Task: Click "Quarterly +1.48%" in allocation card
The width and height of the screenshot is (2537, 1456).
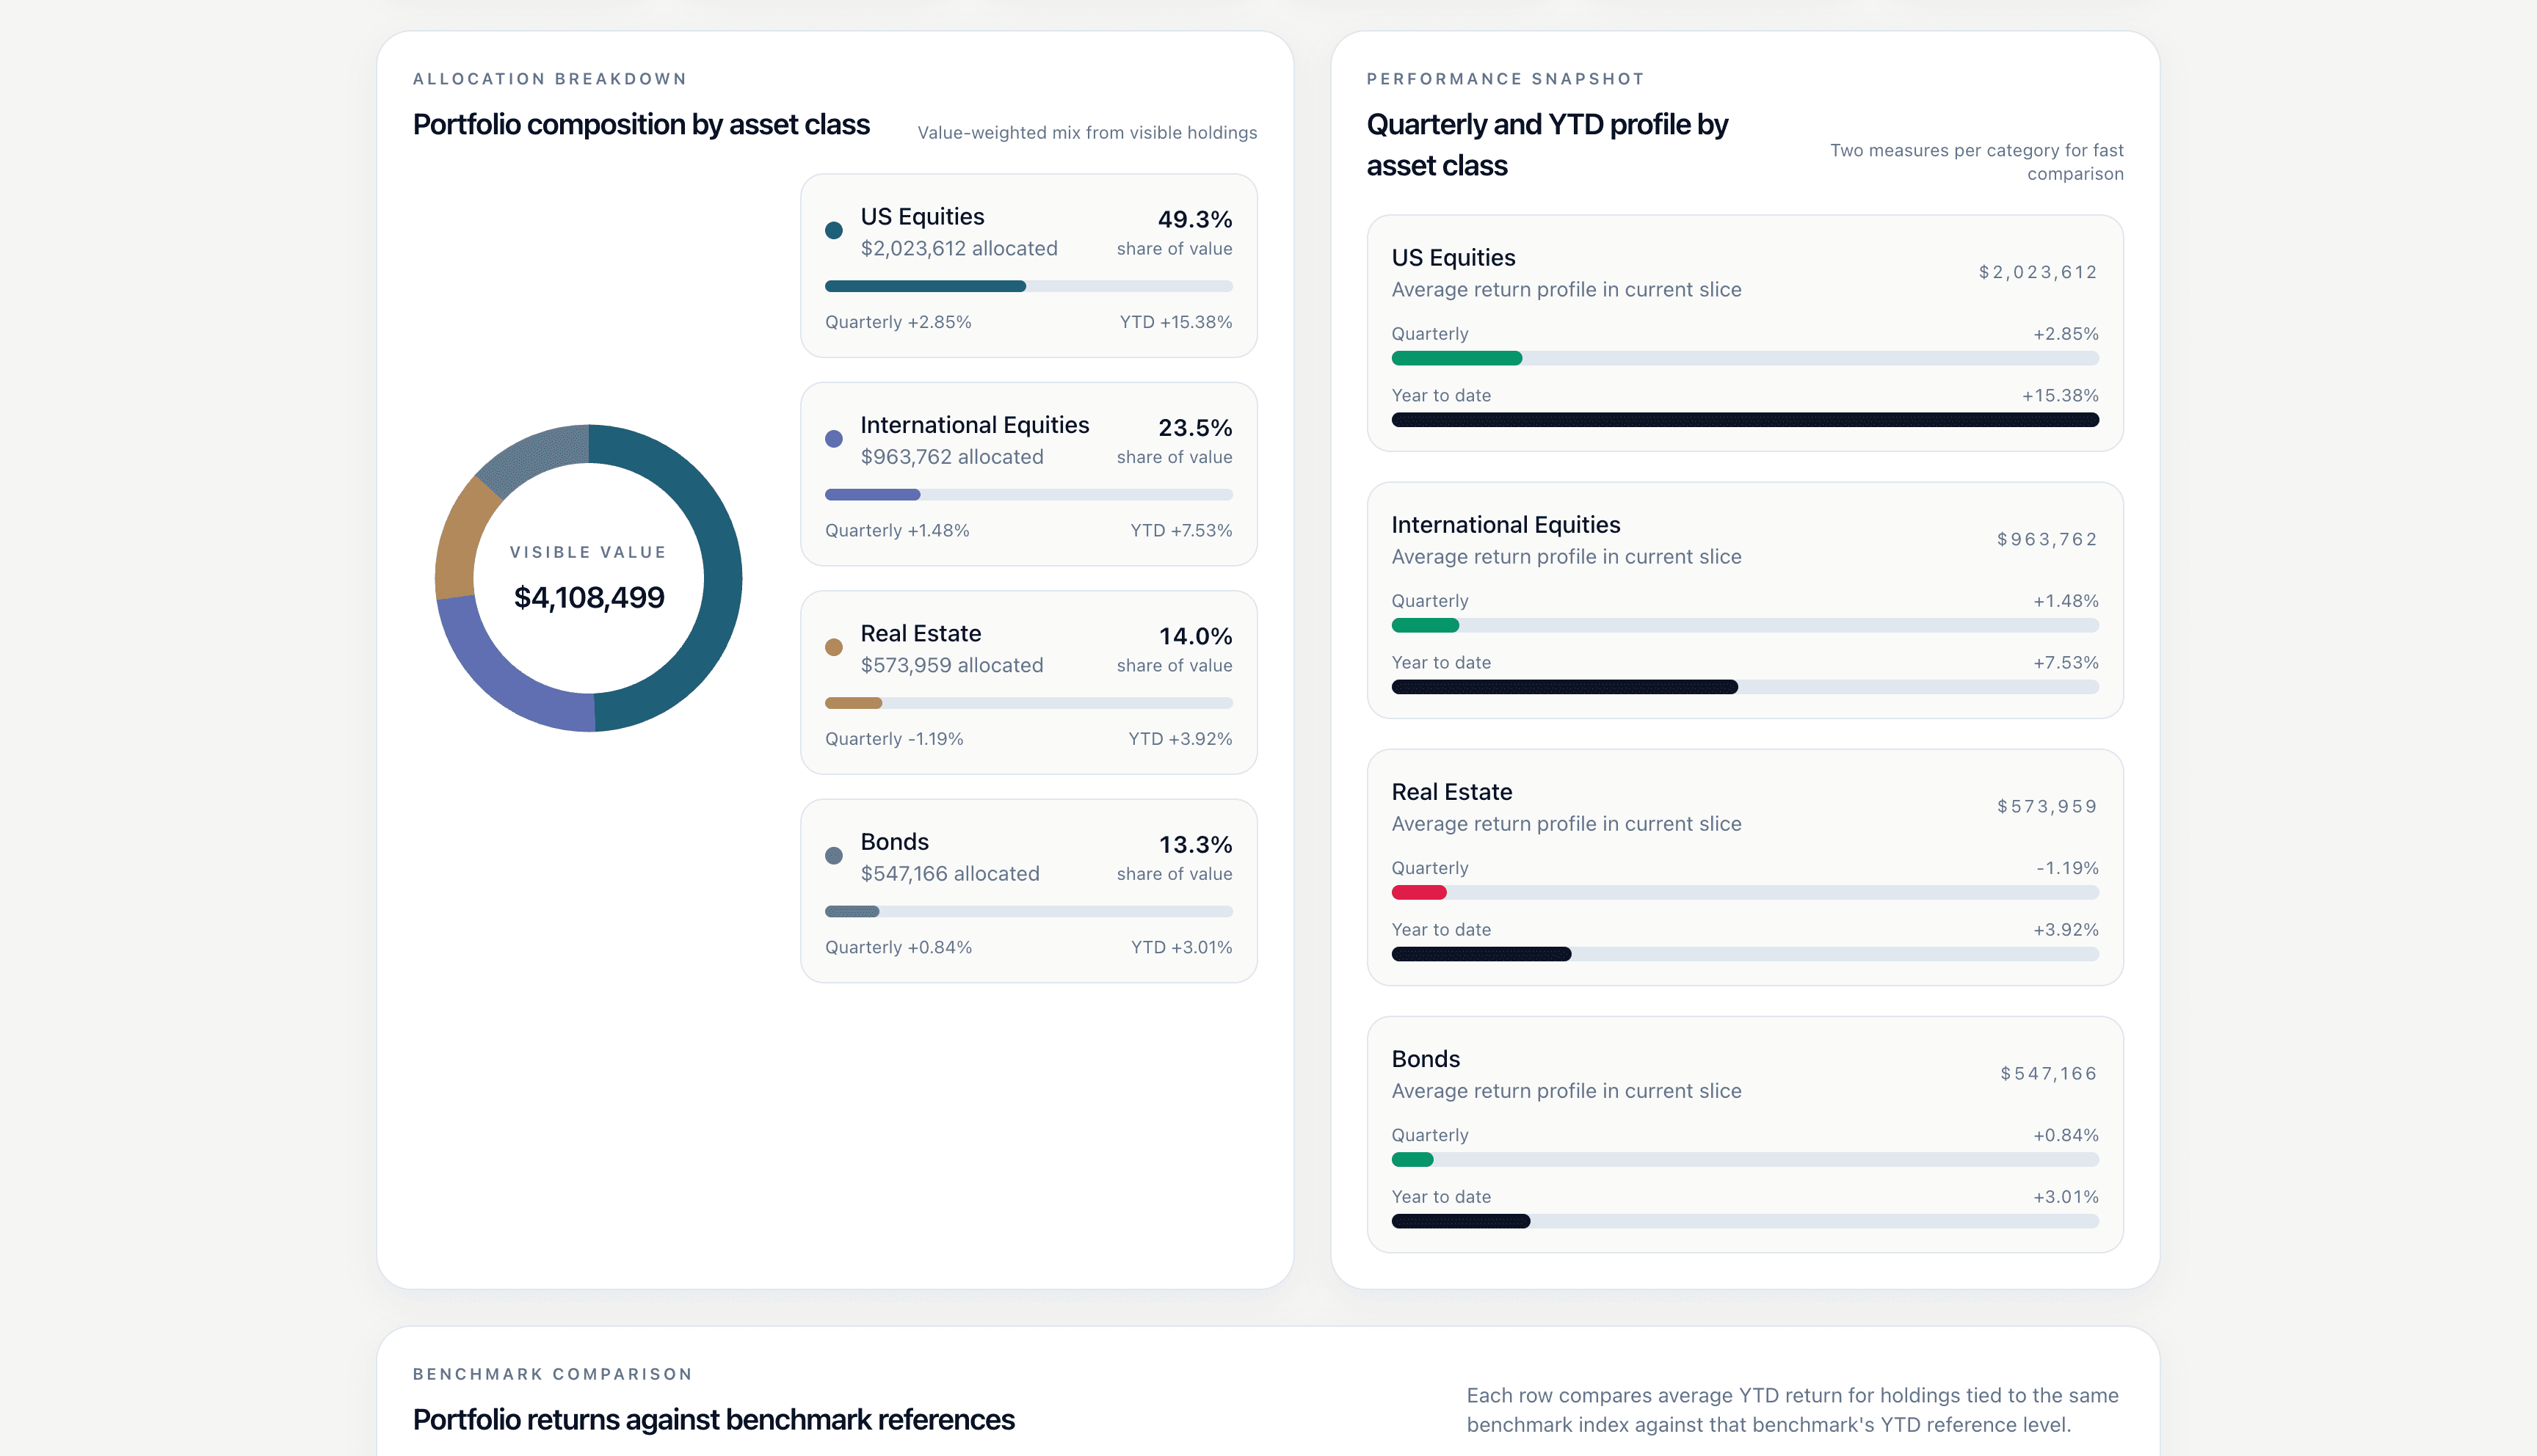Action: [896, 531]
